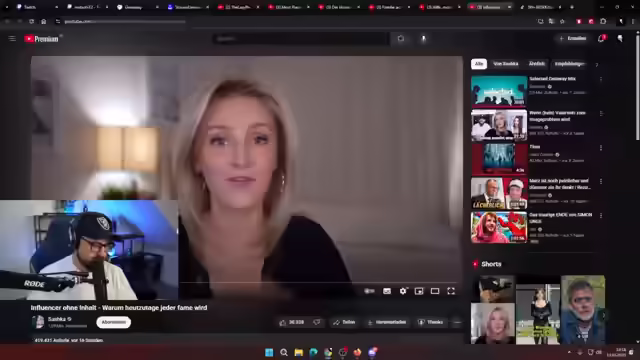Click in the YouTube search field
The image size is (640, 360).
300,39
